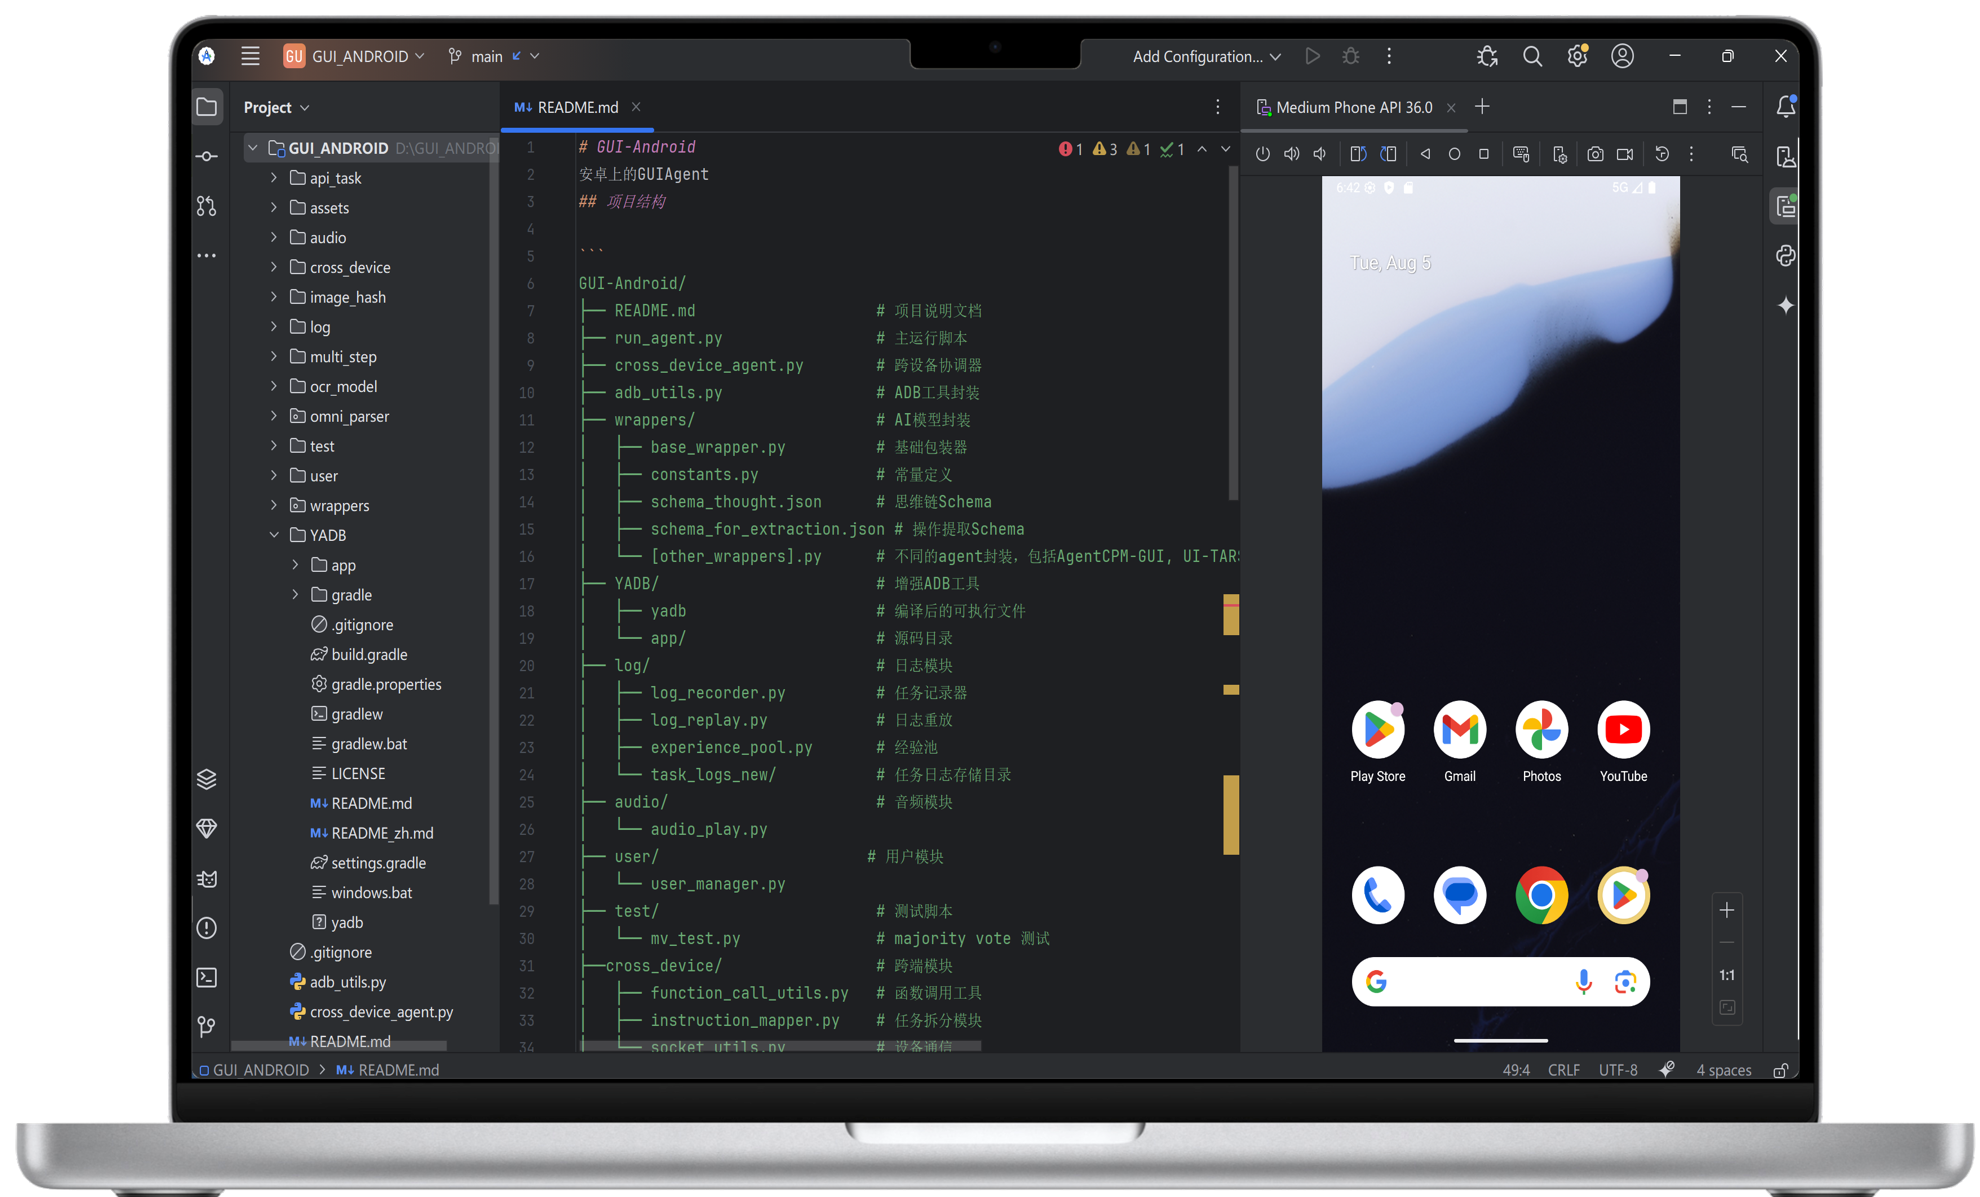
Task: Click the CRLF line separator indicator
Action: [x=1563, y=1070]
